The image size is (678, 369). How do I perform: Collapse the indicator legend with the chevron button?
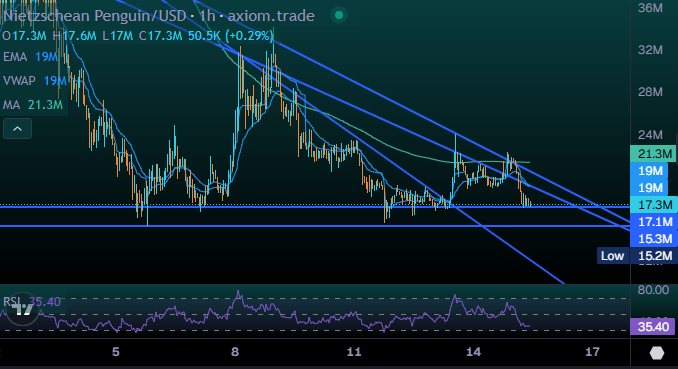click(17, 128)
